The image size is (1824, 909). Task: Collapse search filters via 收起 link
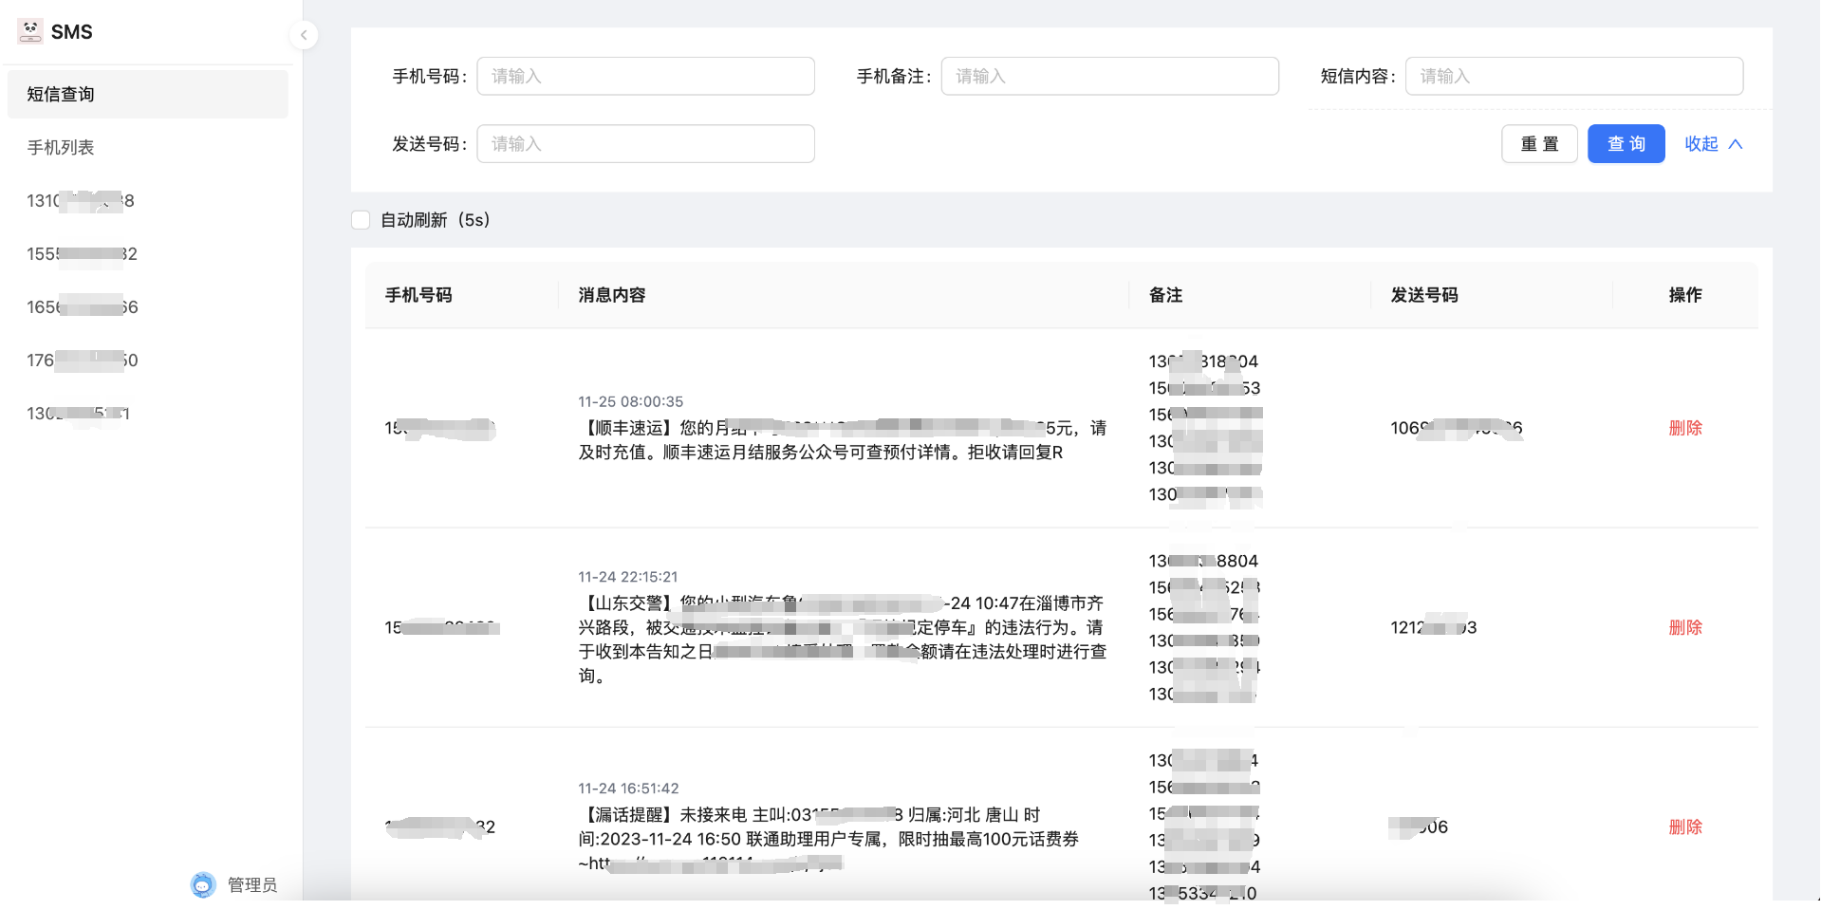[x=1712, y=144]
